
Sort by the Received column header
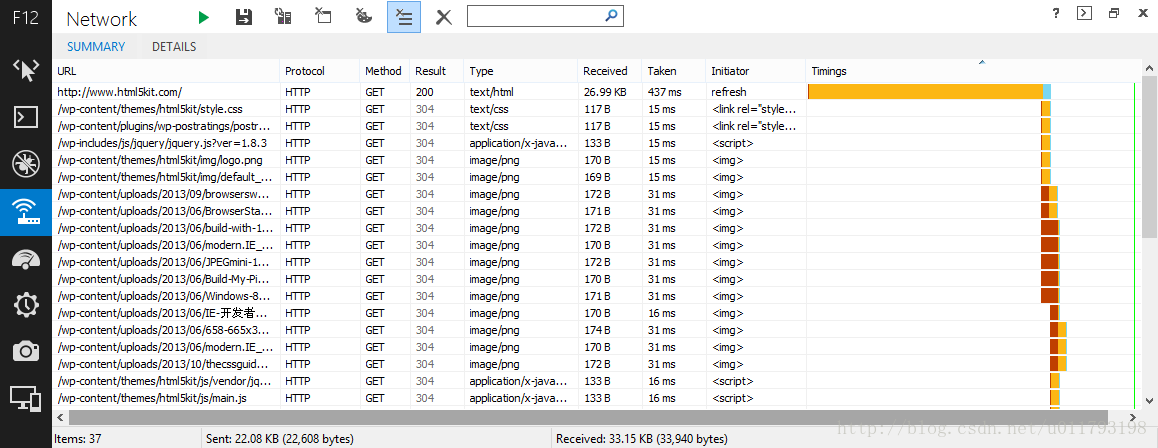coord(609,72)
